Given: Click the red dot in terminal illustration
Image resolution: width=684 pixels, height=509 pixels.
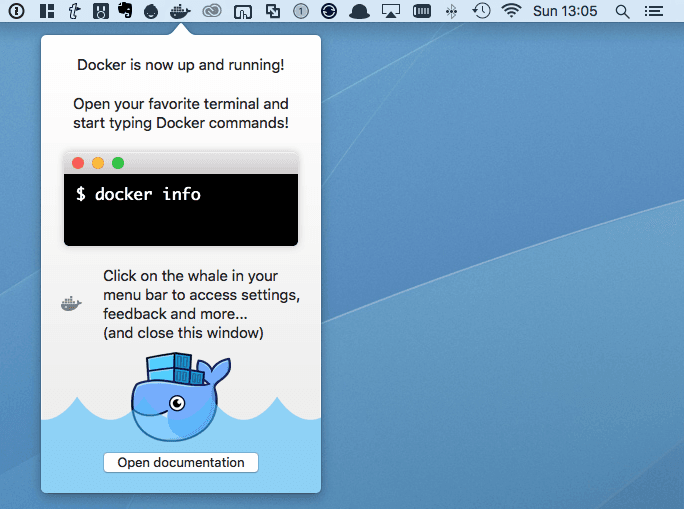Looking at the screenshot, I should [78, 163].
